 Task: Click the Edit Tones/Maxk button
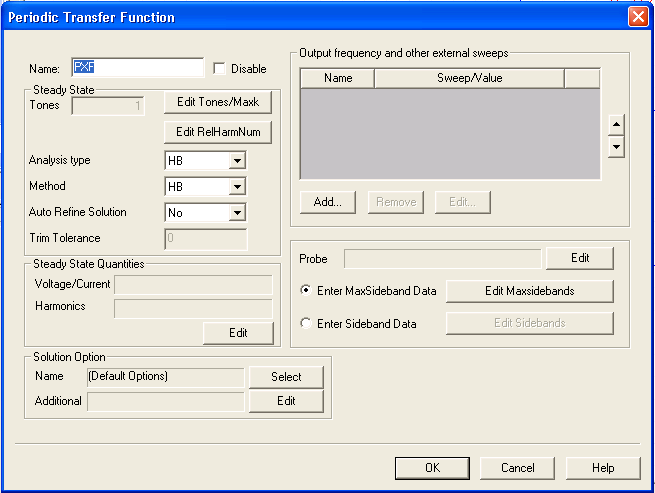click(x=217, y=103)
